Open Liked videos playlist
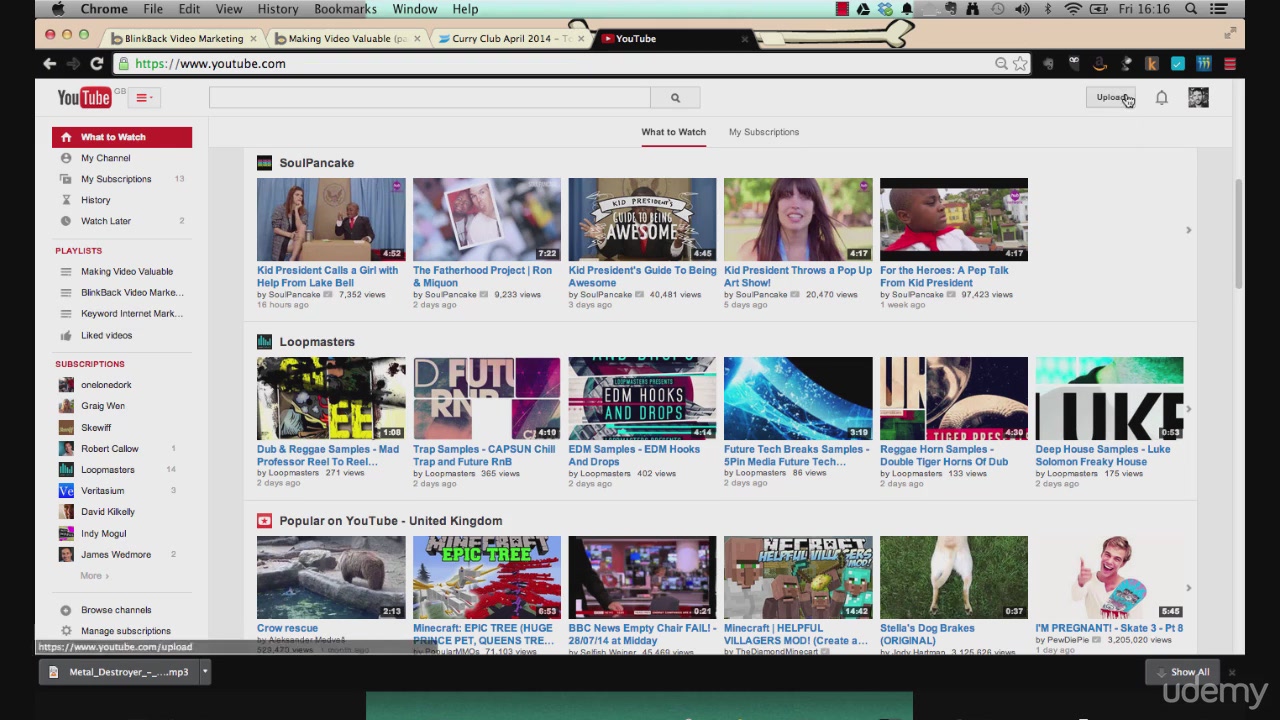The height and width of the screenshot is (720, 1280). click(x=106, y=336)
